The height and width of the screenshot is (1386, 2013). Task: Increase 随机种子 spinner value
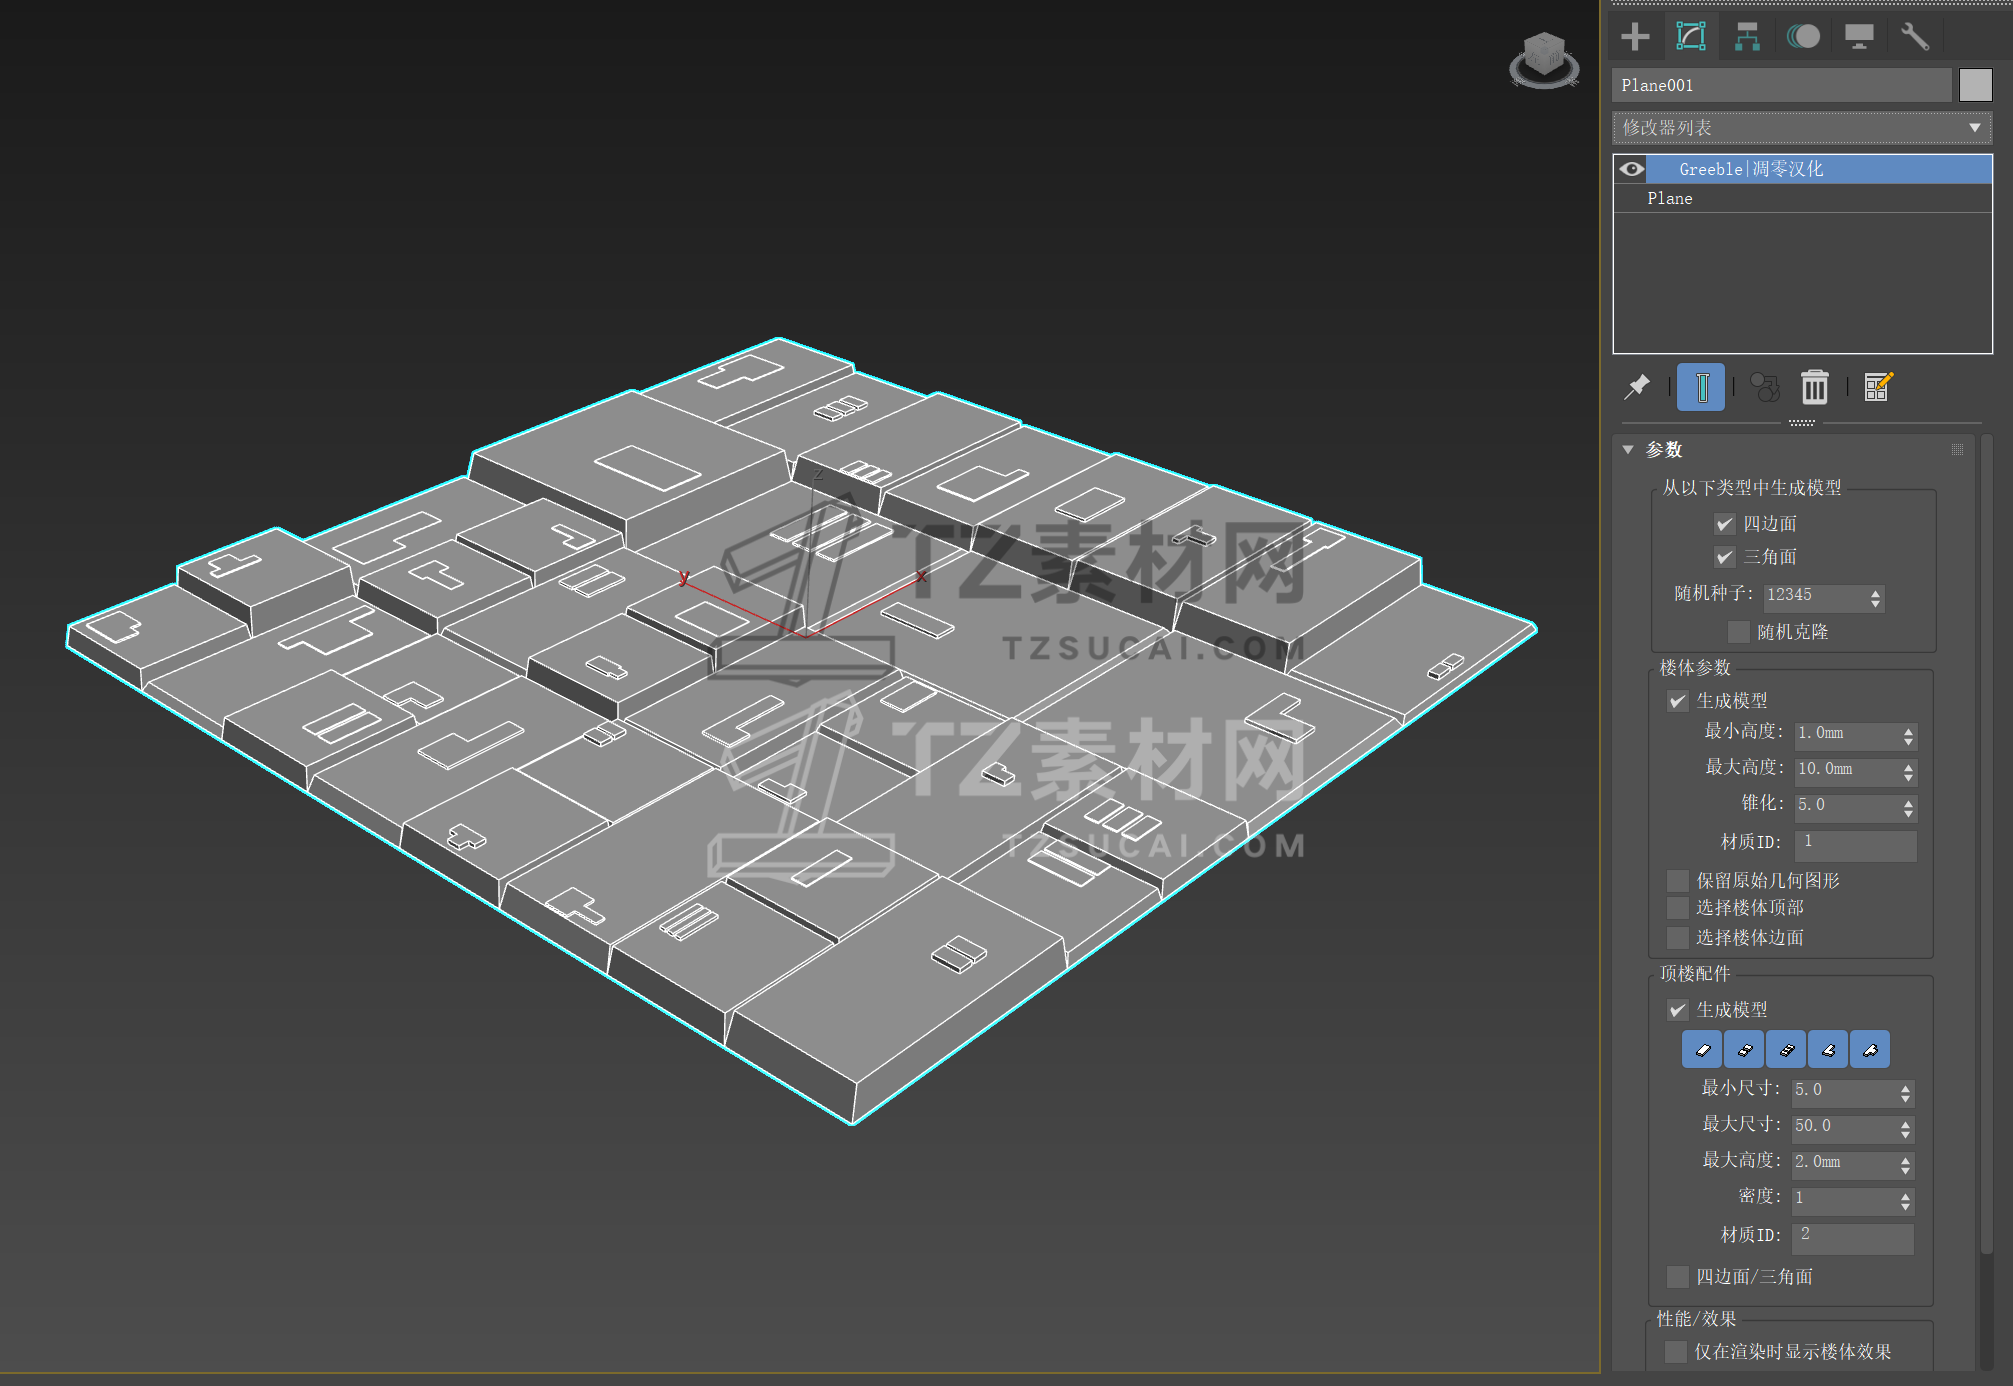(x=1875, y=592)
